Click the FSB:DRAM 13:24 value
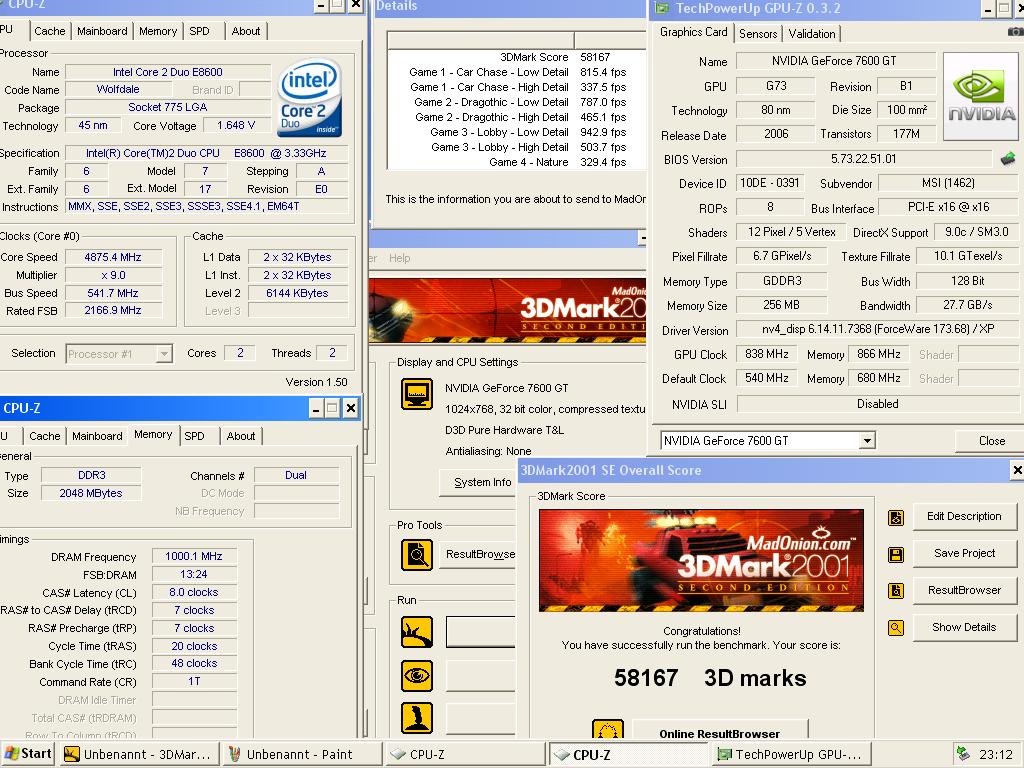 tap(194, 575)
